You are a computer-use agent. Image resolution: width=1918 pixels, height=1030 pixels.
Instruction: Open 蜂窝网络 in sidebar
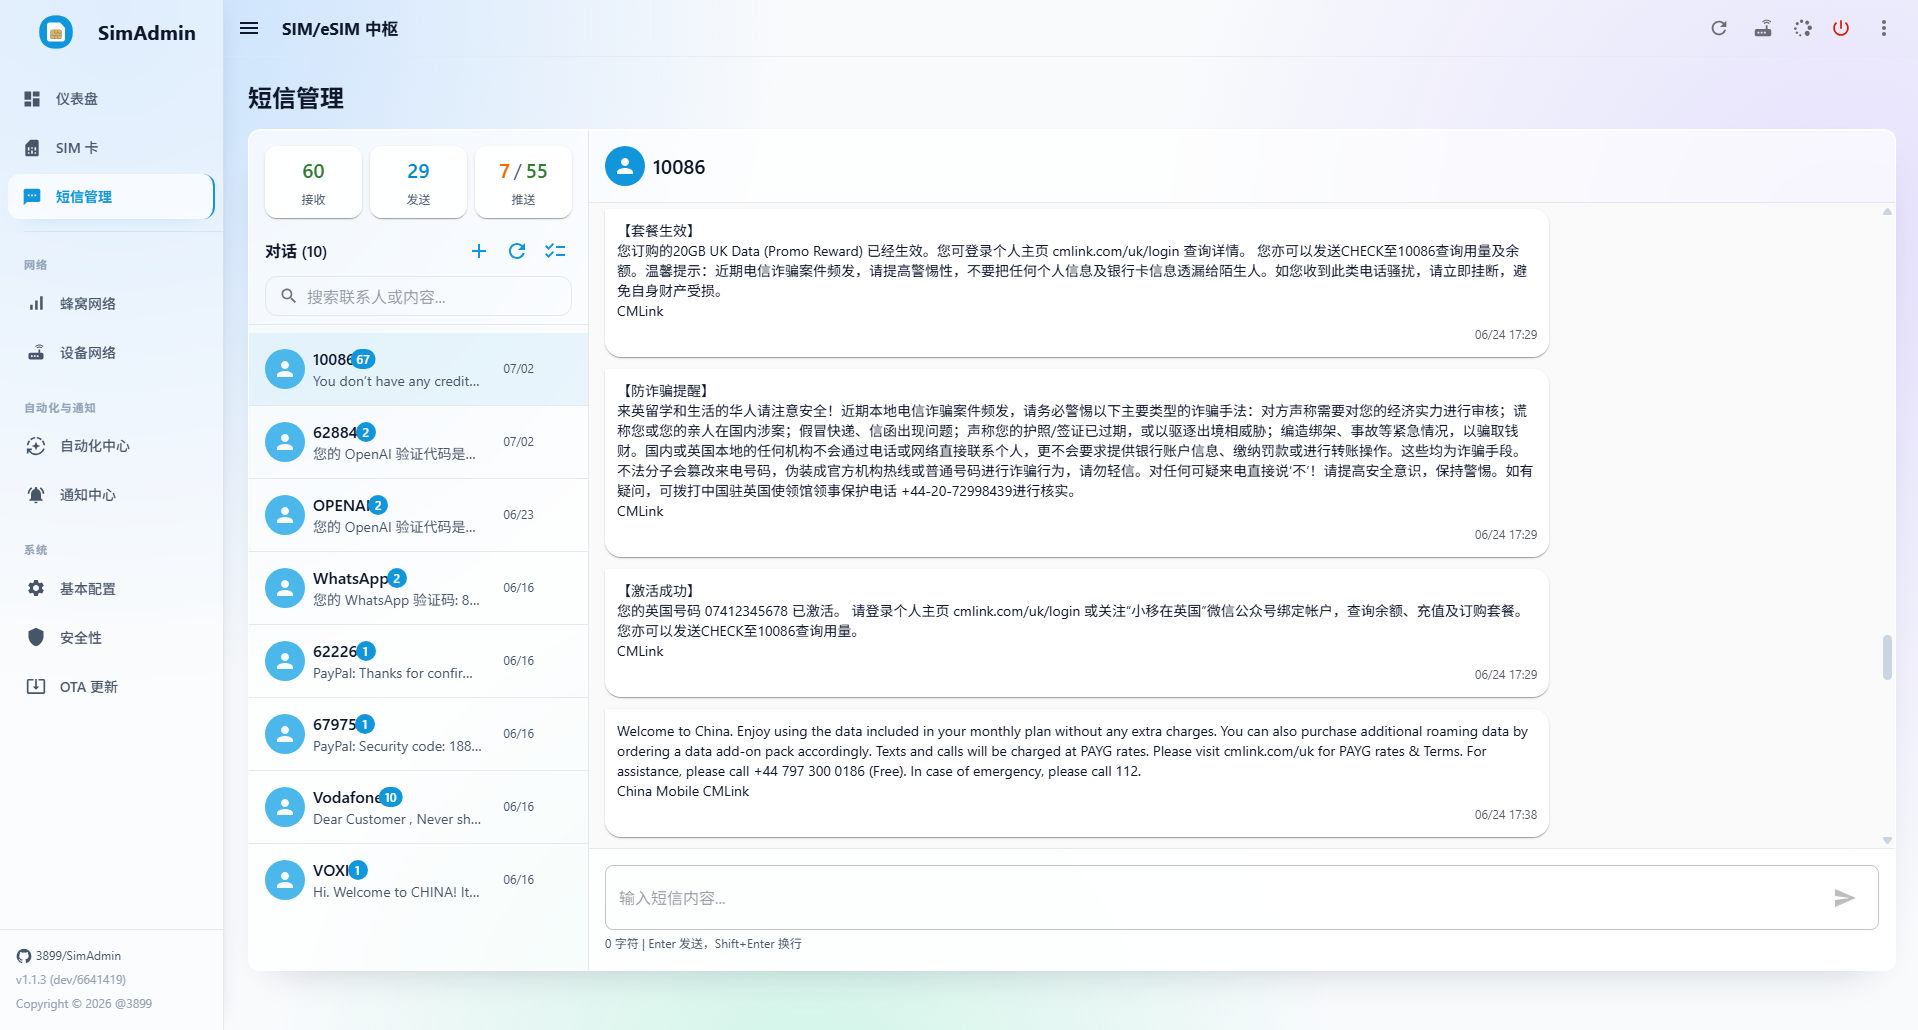coord(111,304)
